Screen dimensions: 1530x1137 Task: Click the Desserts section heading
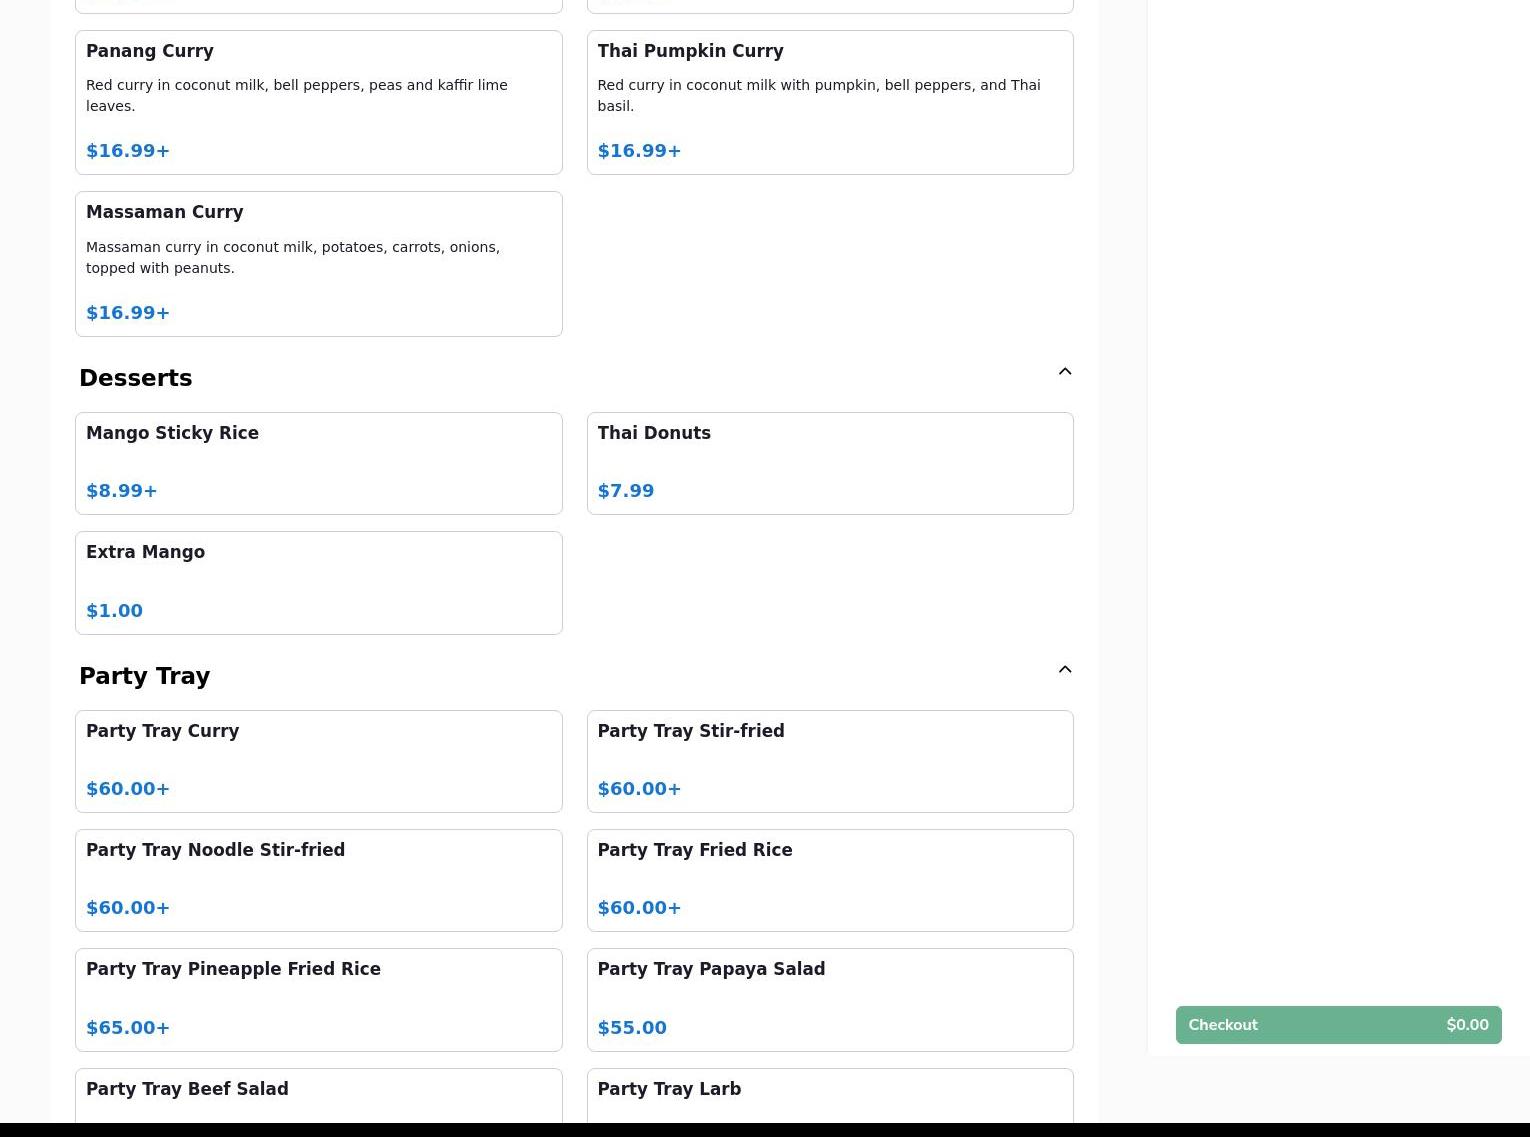tap(136, 378)
